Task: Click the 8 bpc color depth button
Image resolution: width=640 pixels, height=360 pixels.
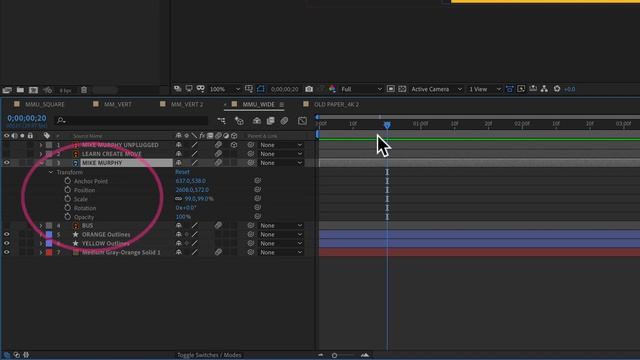Action: click(65, 90)
